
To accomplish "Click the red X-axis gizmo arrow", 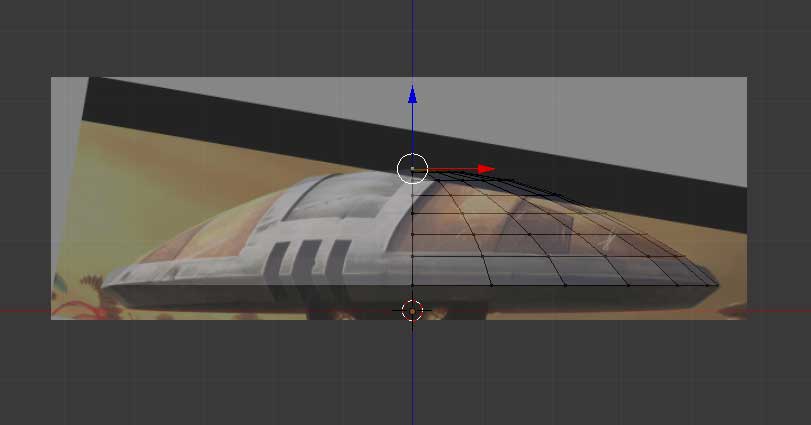I will point(486,169).
